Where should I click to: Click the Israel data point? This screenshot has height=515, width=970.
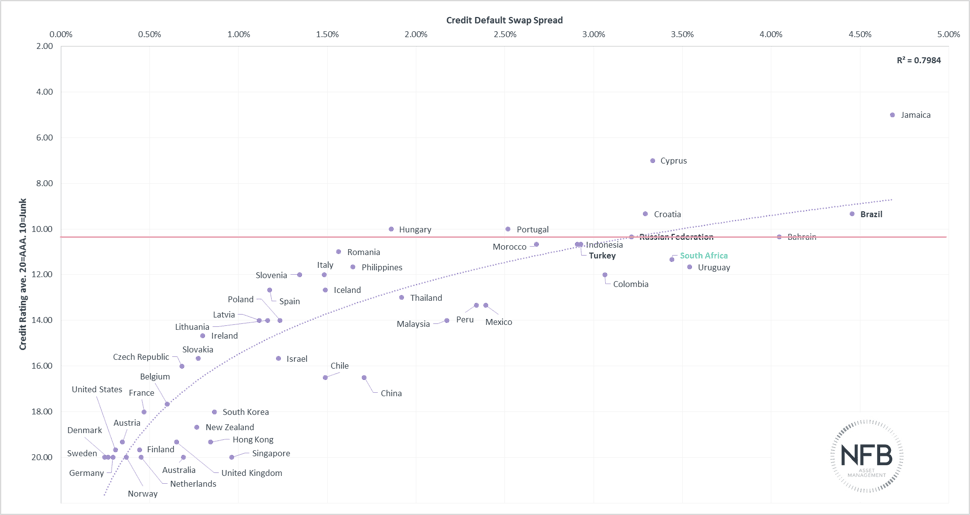tap(278, 358)
